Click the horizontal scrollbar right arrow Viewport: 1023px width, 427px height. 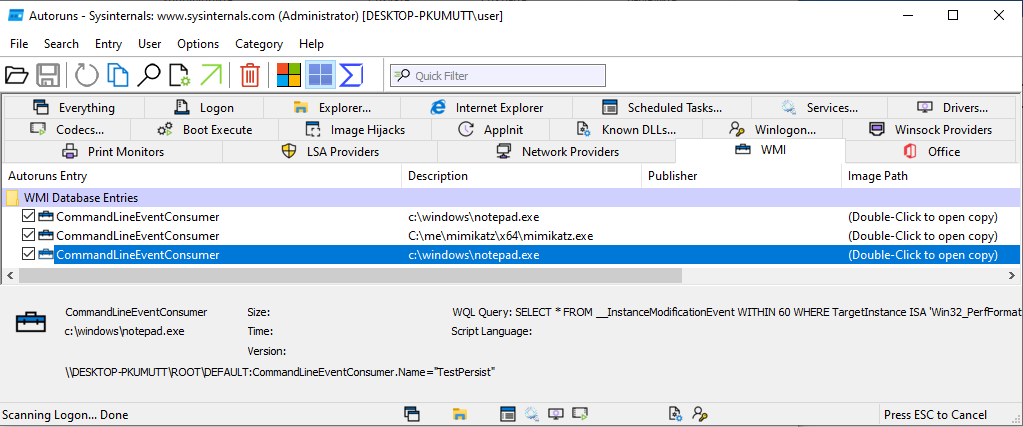1015,274
